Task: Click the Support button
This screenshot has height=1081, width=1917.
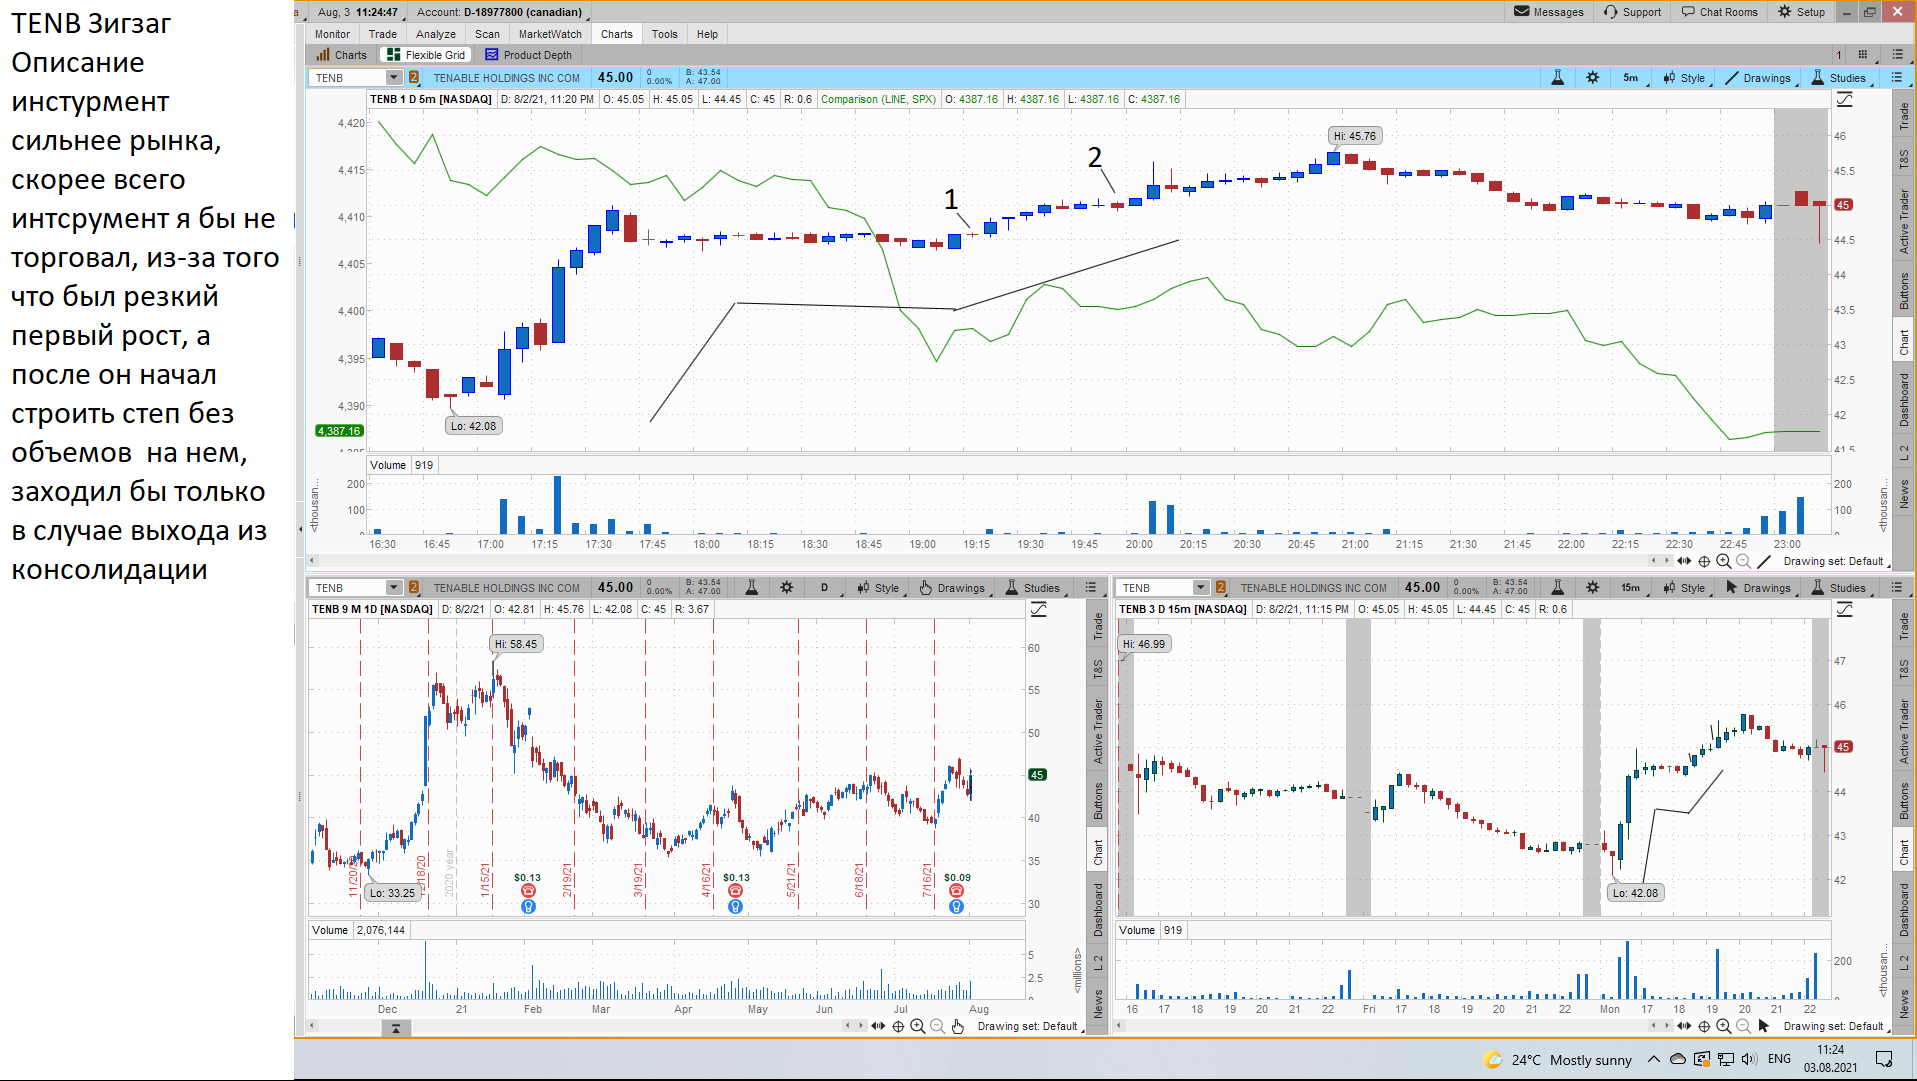Action: 1632,12
